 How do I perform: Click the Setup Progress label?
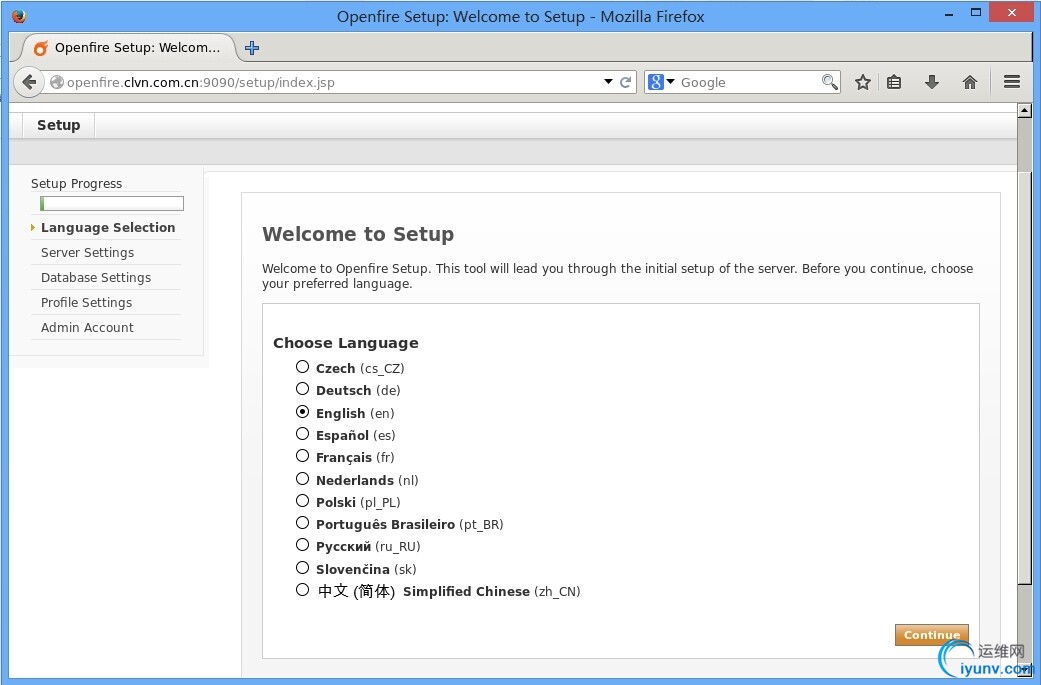(x=76, y=184)
